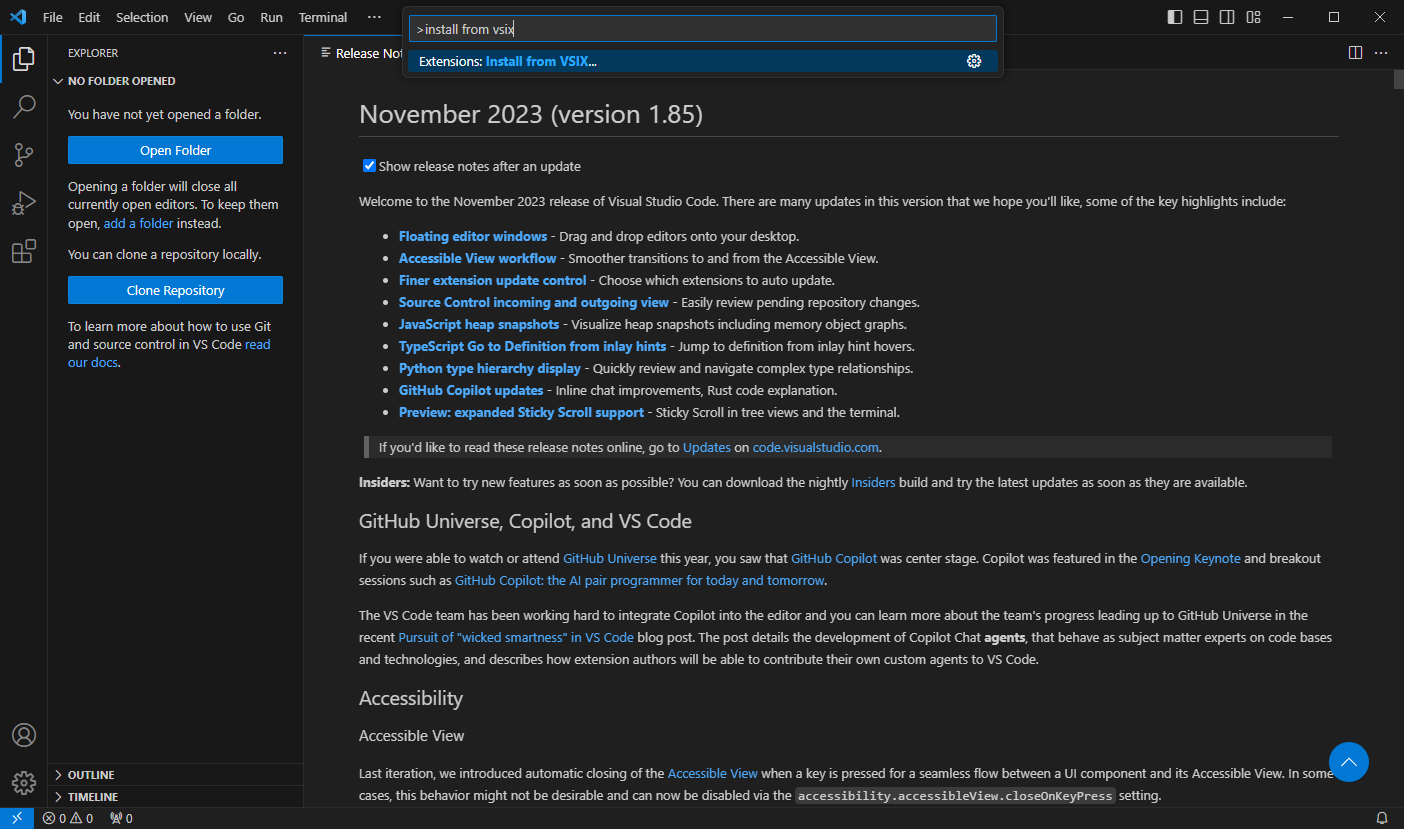Screen dimensions: 1404x829
Task: Split the editor to the right
Action: point(1355,53)
